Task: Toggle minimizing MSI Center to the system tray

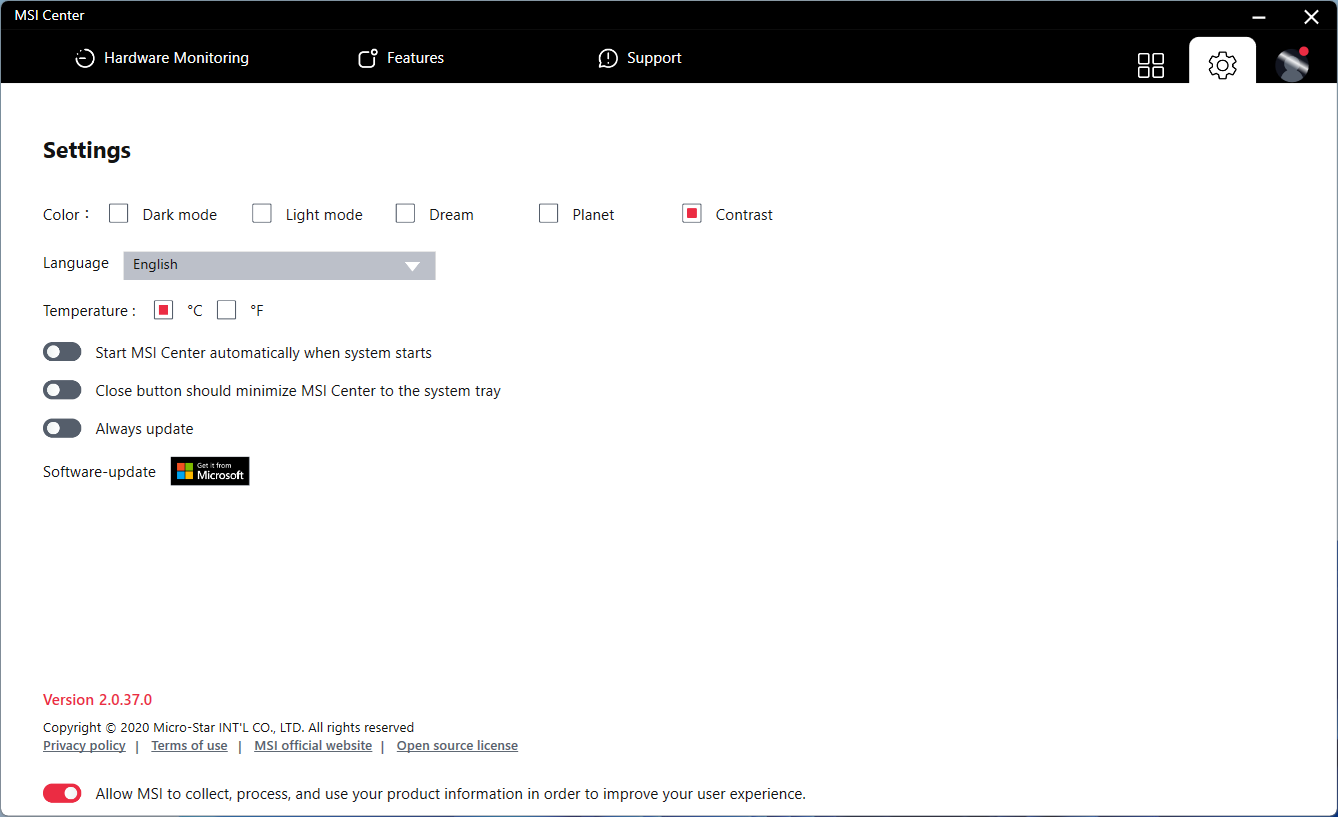Action: point(62,389)
